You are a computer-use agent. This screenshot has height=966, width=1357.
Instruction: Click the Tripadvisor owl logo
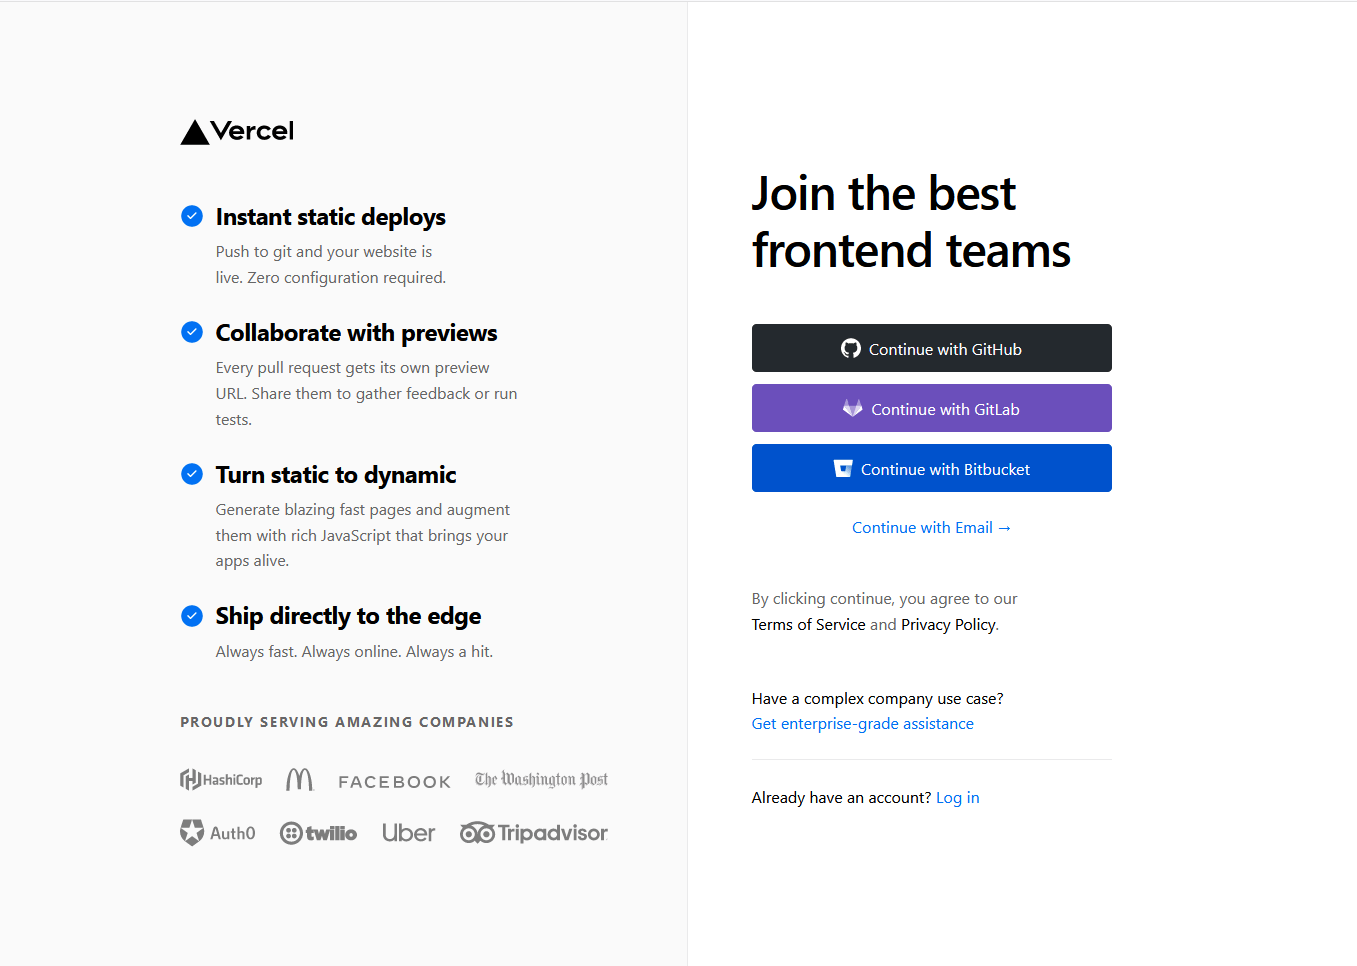[534, 833]
